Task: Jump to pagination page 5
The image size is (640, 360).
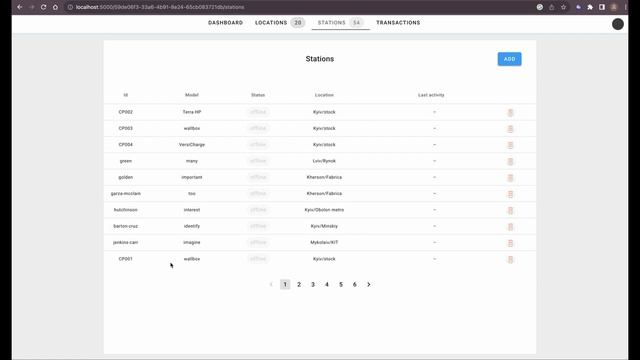Action: tap(341, 284)
